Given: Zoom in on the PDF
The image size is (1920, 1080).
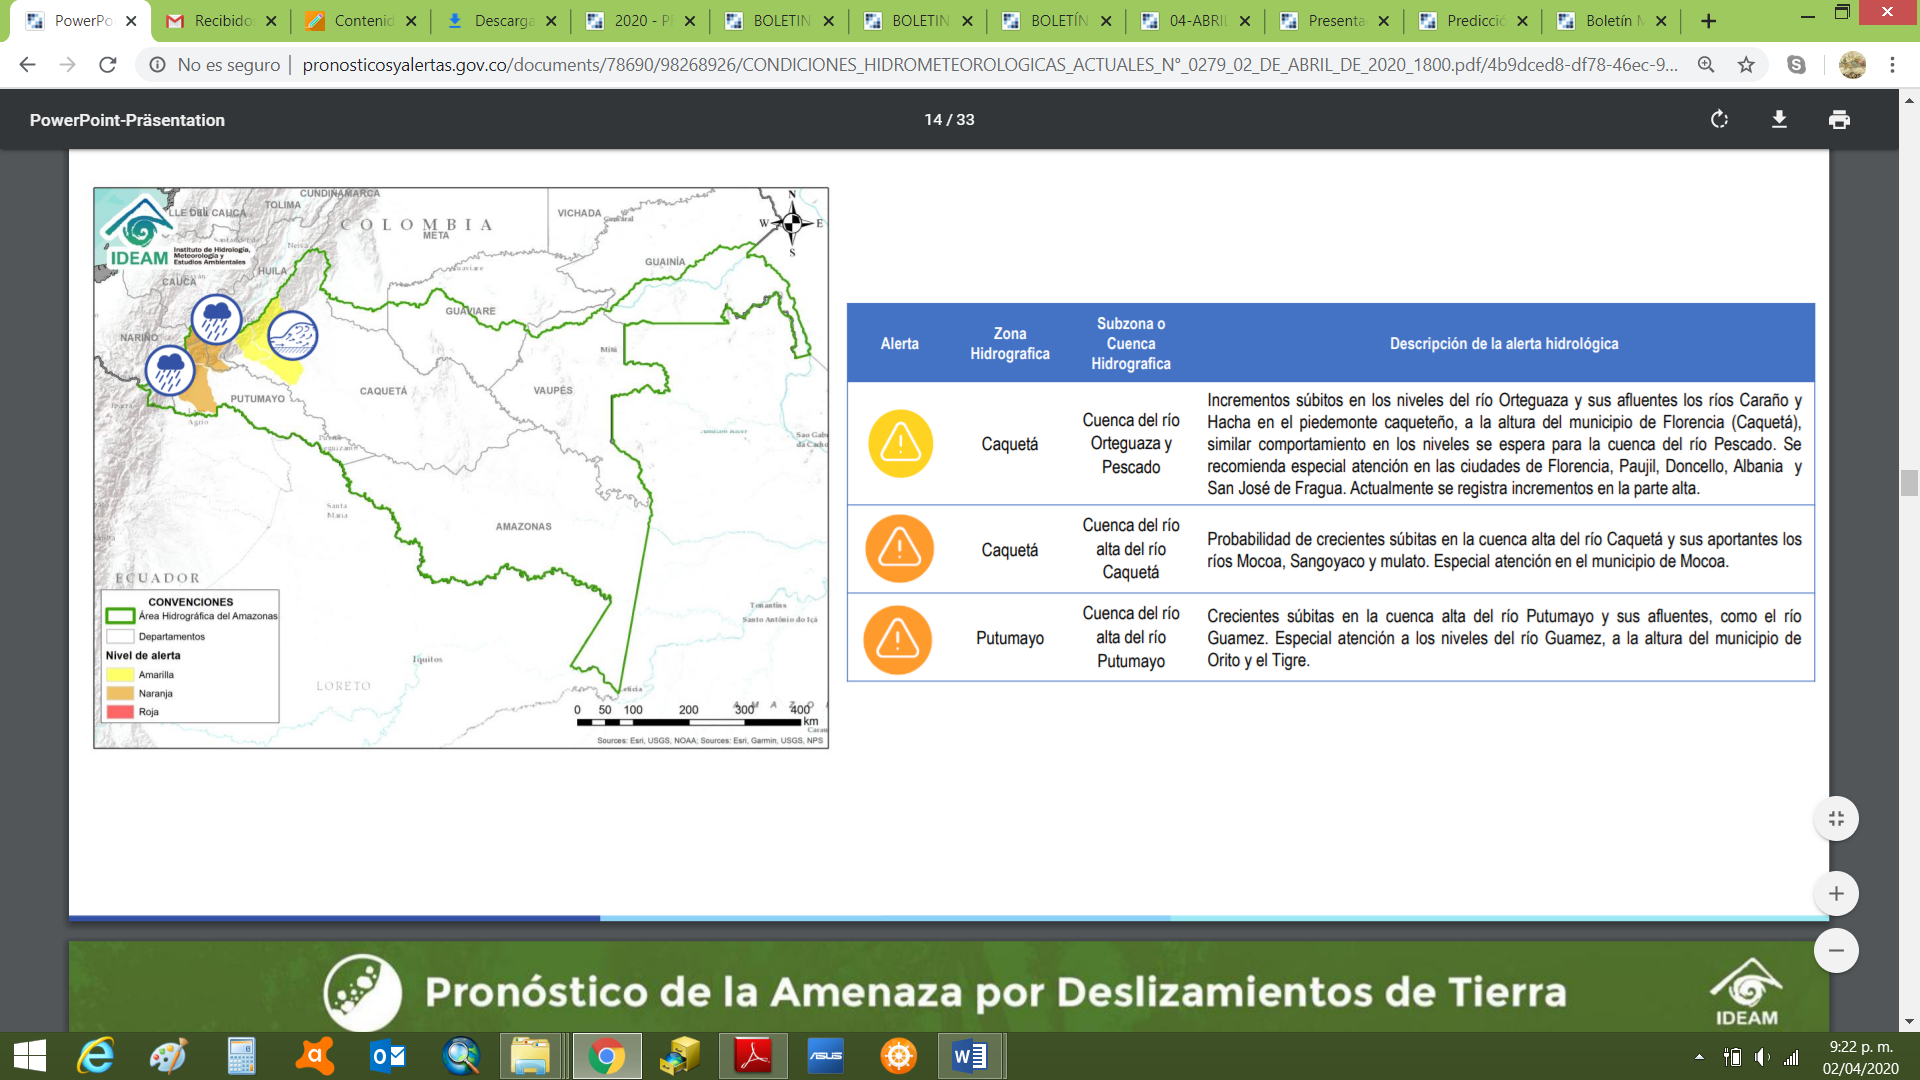Looking at the screenshot, I should [x=1836, y=894].
